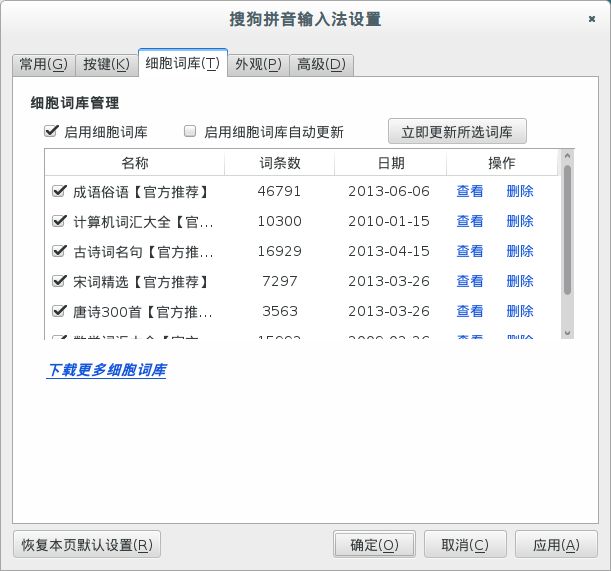Close the settings dialog window

pos(592,19)
